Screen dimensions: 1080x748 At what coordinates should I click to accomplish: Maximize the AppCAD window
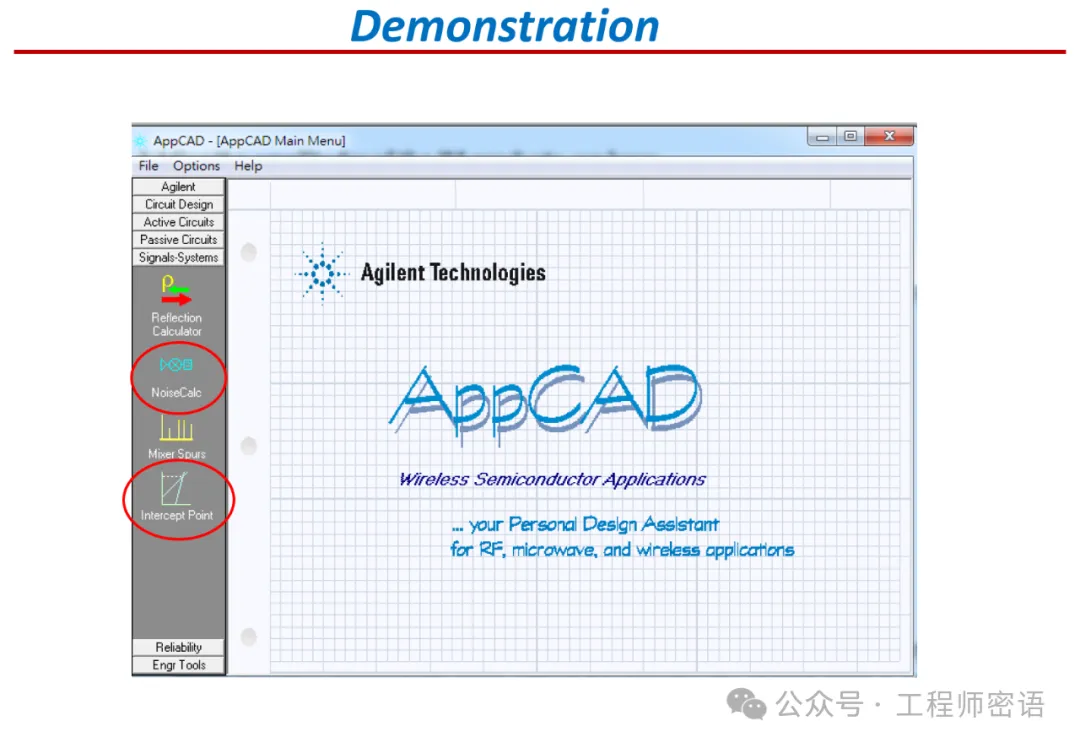[x=851, y=136]
